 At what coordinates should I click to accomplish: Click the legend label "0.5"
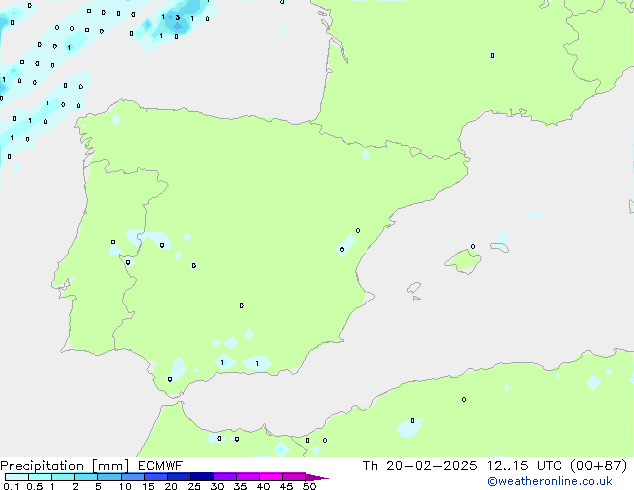coord(35,486)
